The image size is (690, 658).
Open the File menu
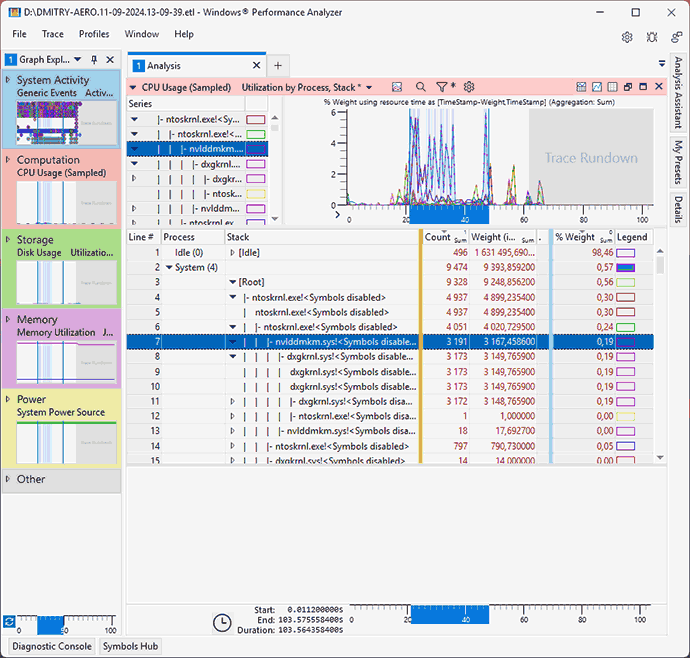click(19, 34)
